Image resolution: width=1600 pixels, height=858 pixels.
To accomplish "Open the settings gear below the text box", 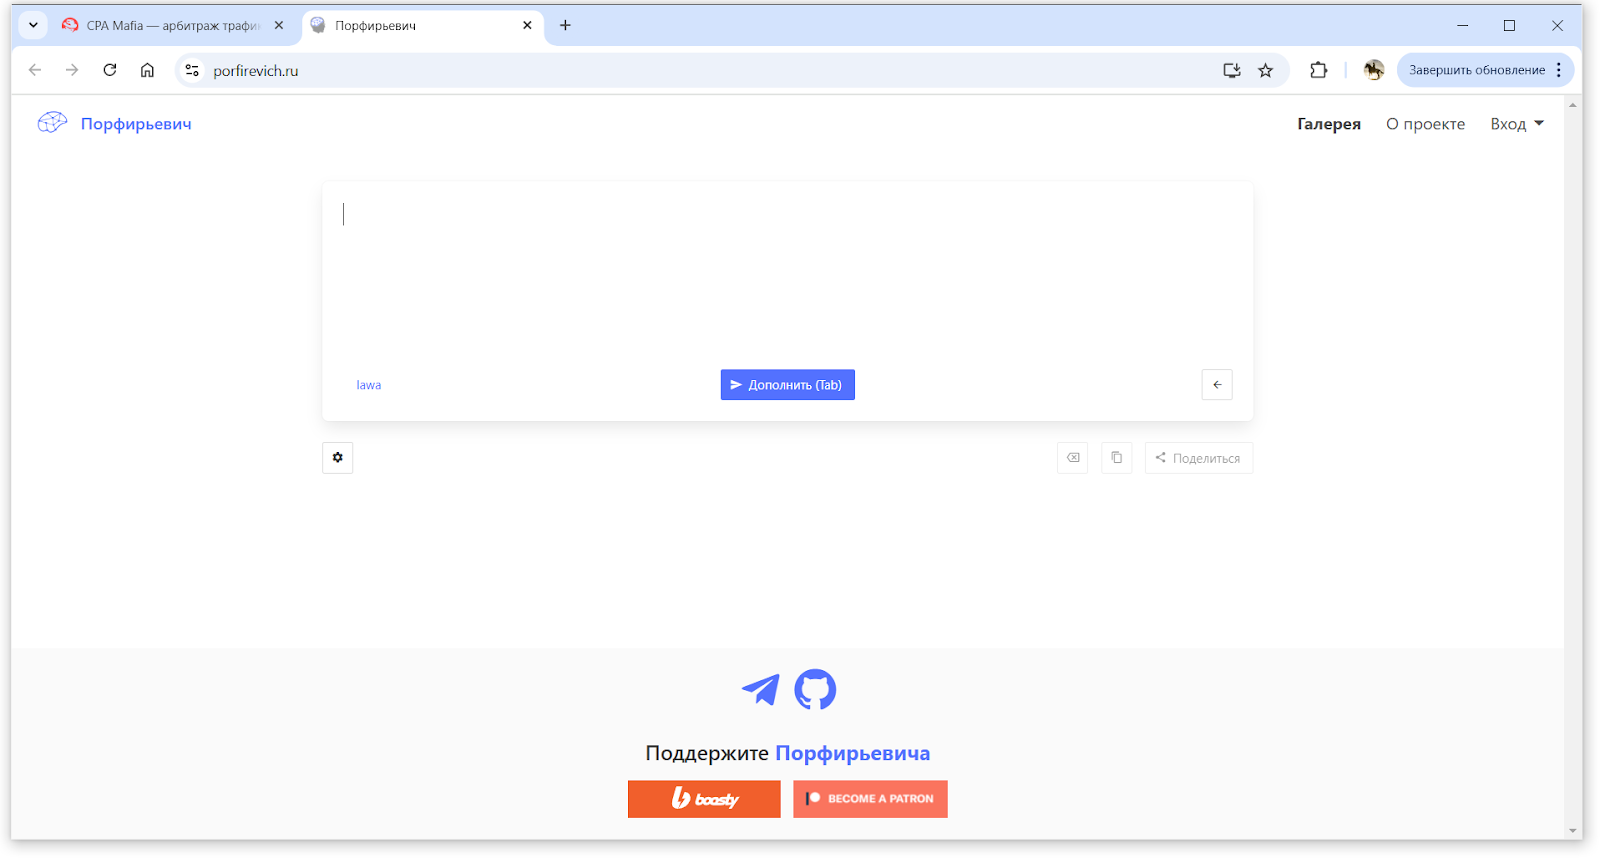I will click(x=338, y=458).
